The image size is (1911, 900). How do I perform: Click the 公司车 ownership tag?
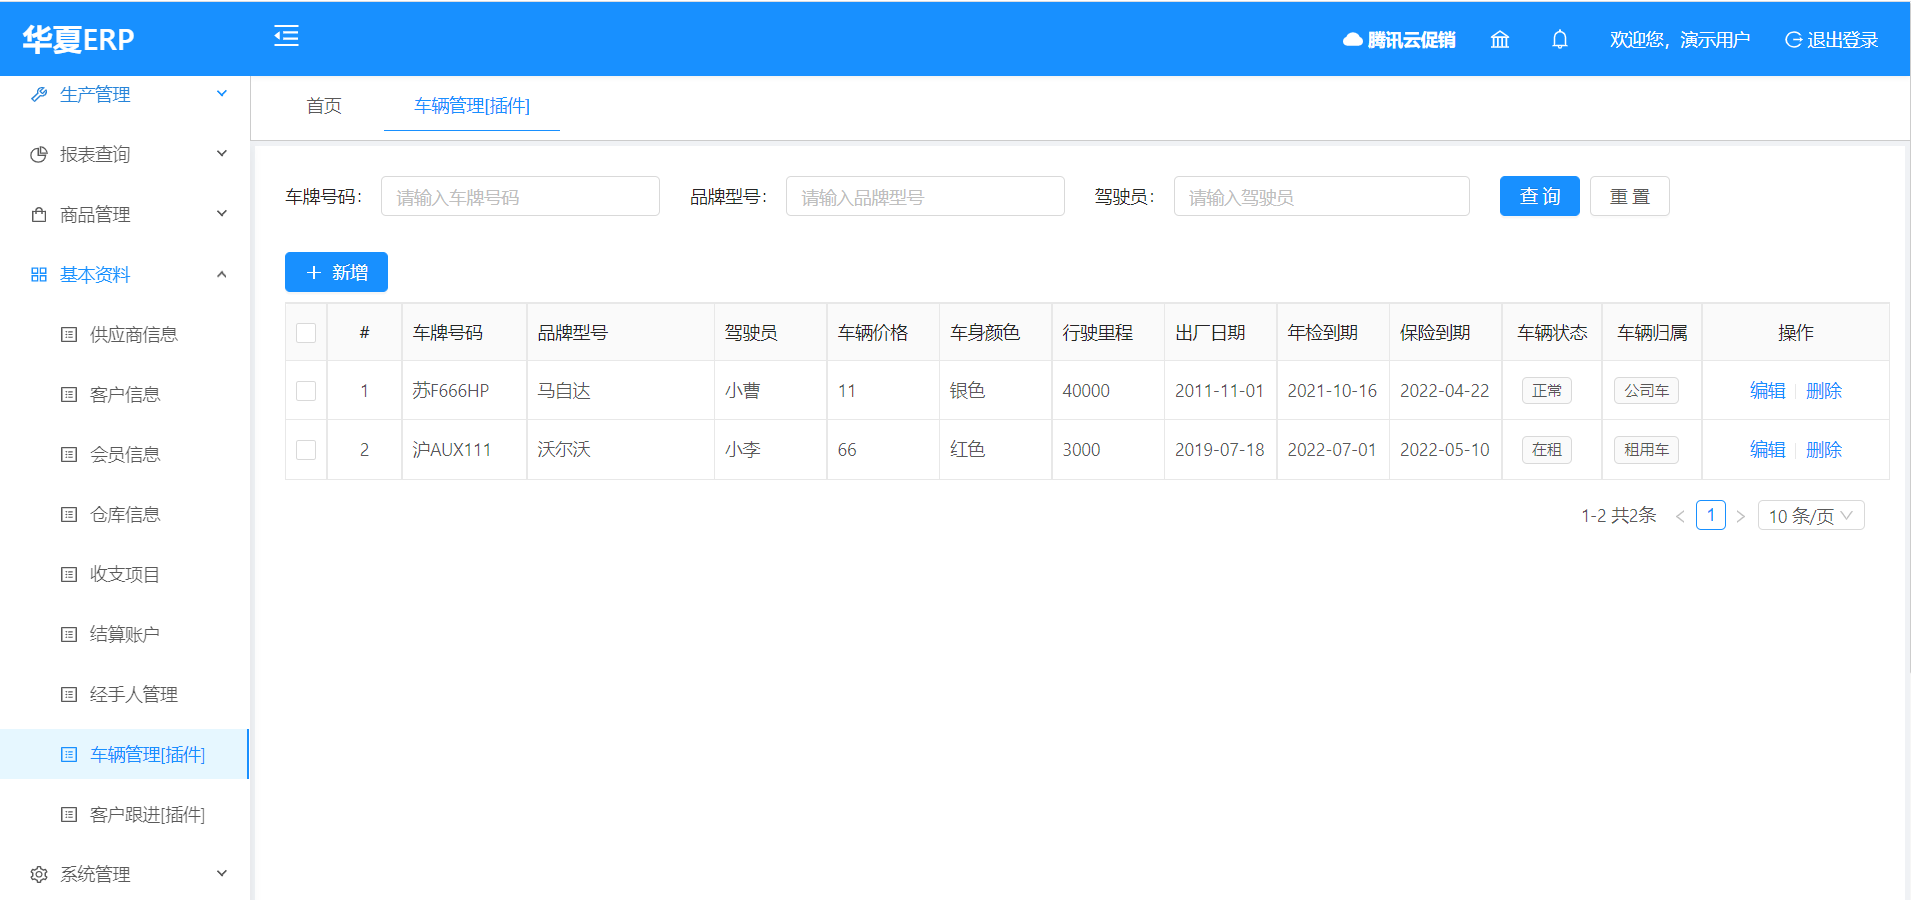click(x=1646, y=391)
